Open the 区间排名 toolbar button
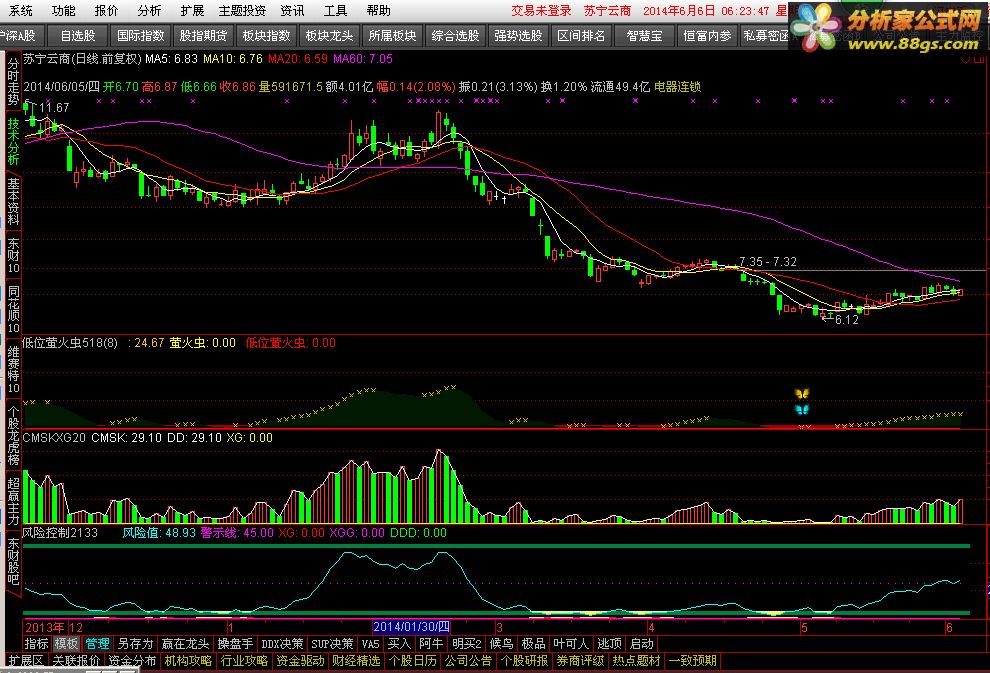 click(x=581, y=36)
